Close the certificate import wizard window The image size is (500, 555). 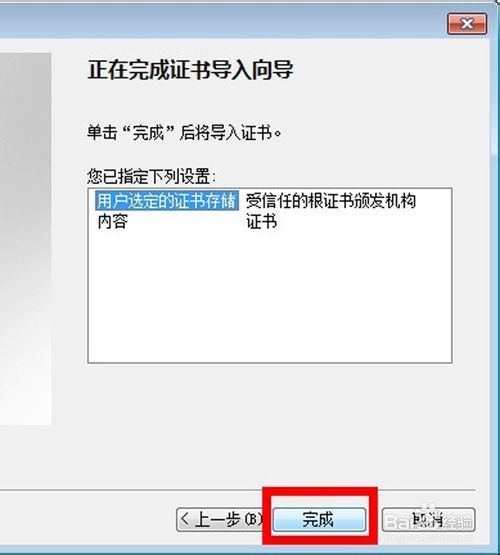[467, 24]
